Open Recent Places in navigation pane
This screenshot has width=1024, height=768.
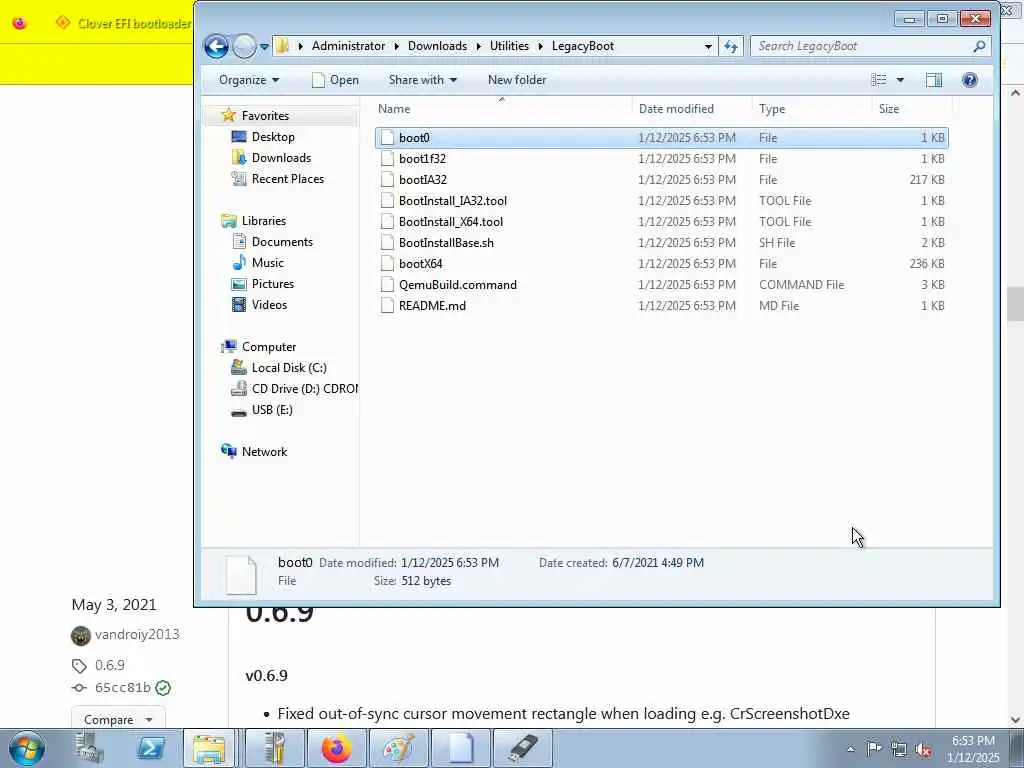point(287,178)
